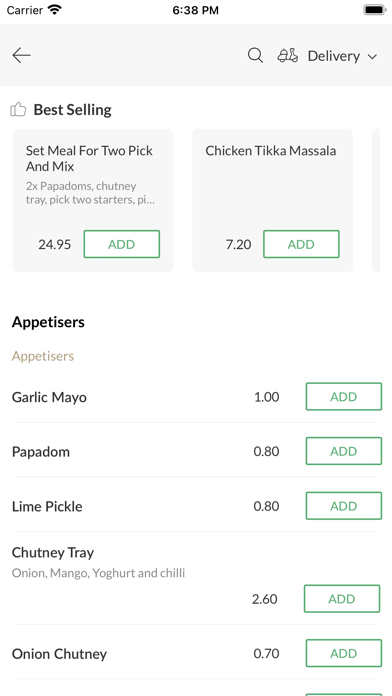Screen dimensions: 392x696
Task: Add Chicken Tikka Massala to order
Action: (x=301, y=244)
